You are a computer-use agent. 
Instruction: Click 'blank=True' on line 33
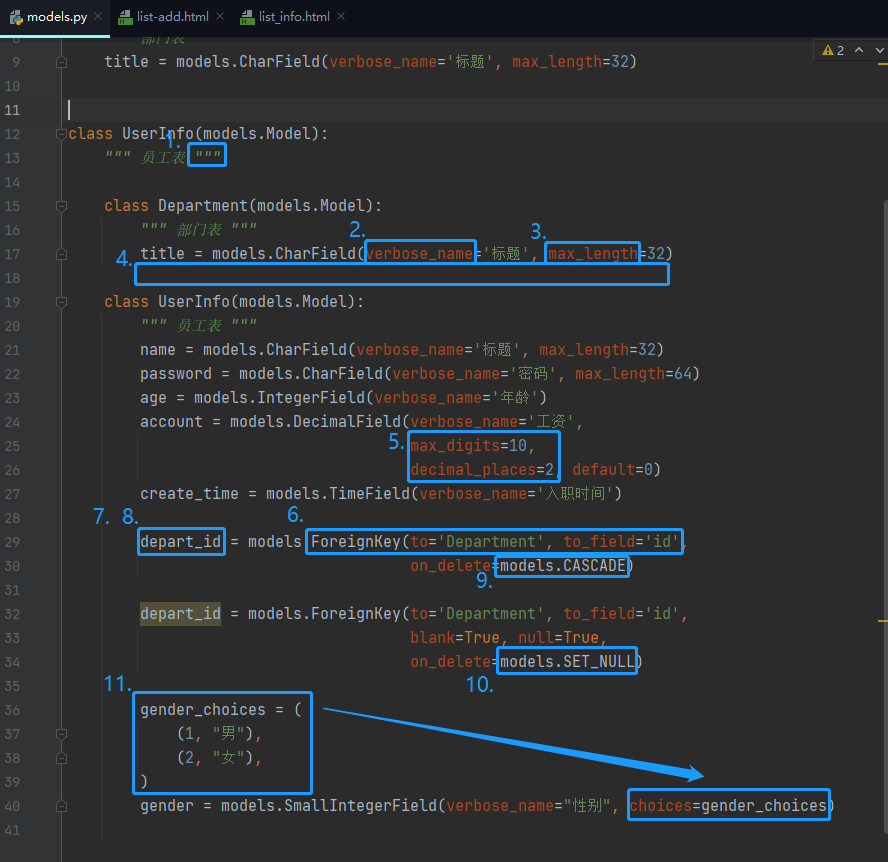[455, 638]
